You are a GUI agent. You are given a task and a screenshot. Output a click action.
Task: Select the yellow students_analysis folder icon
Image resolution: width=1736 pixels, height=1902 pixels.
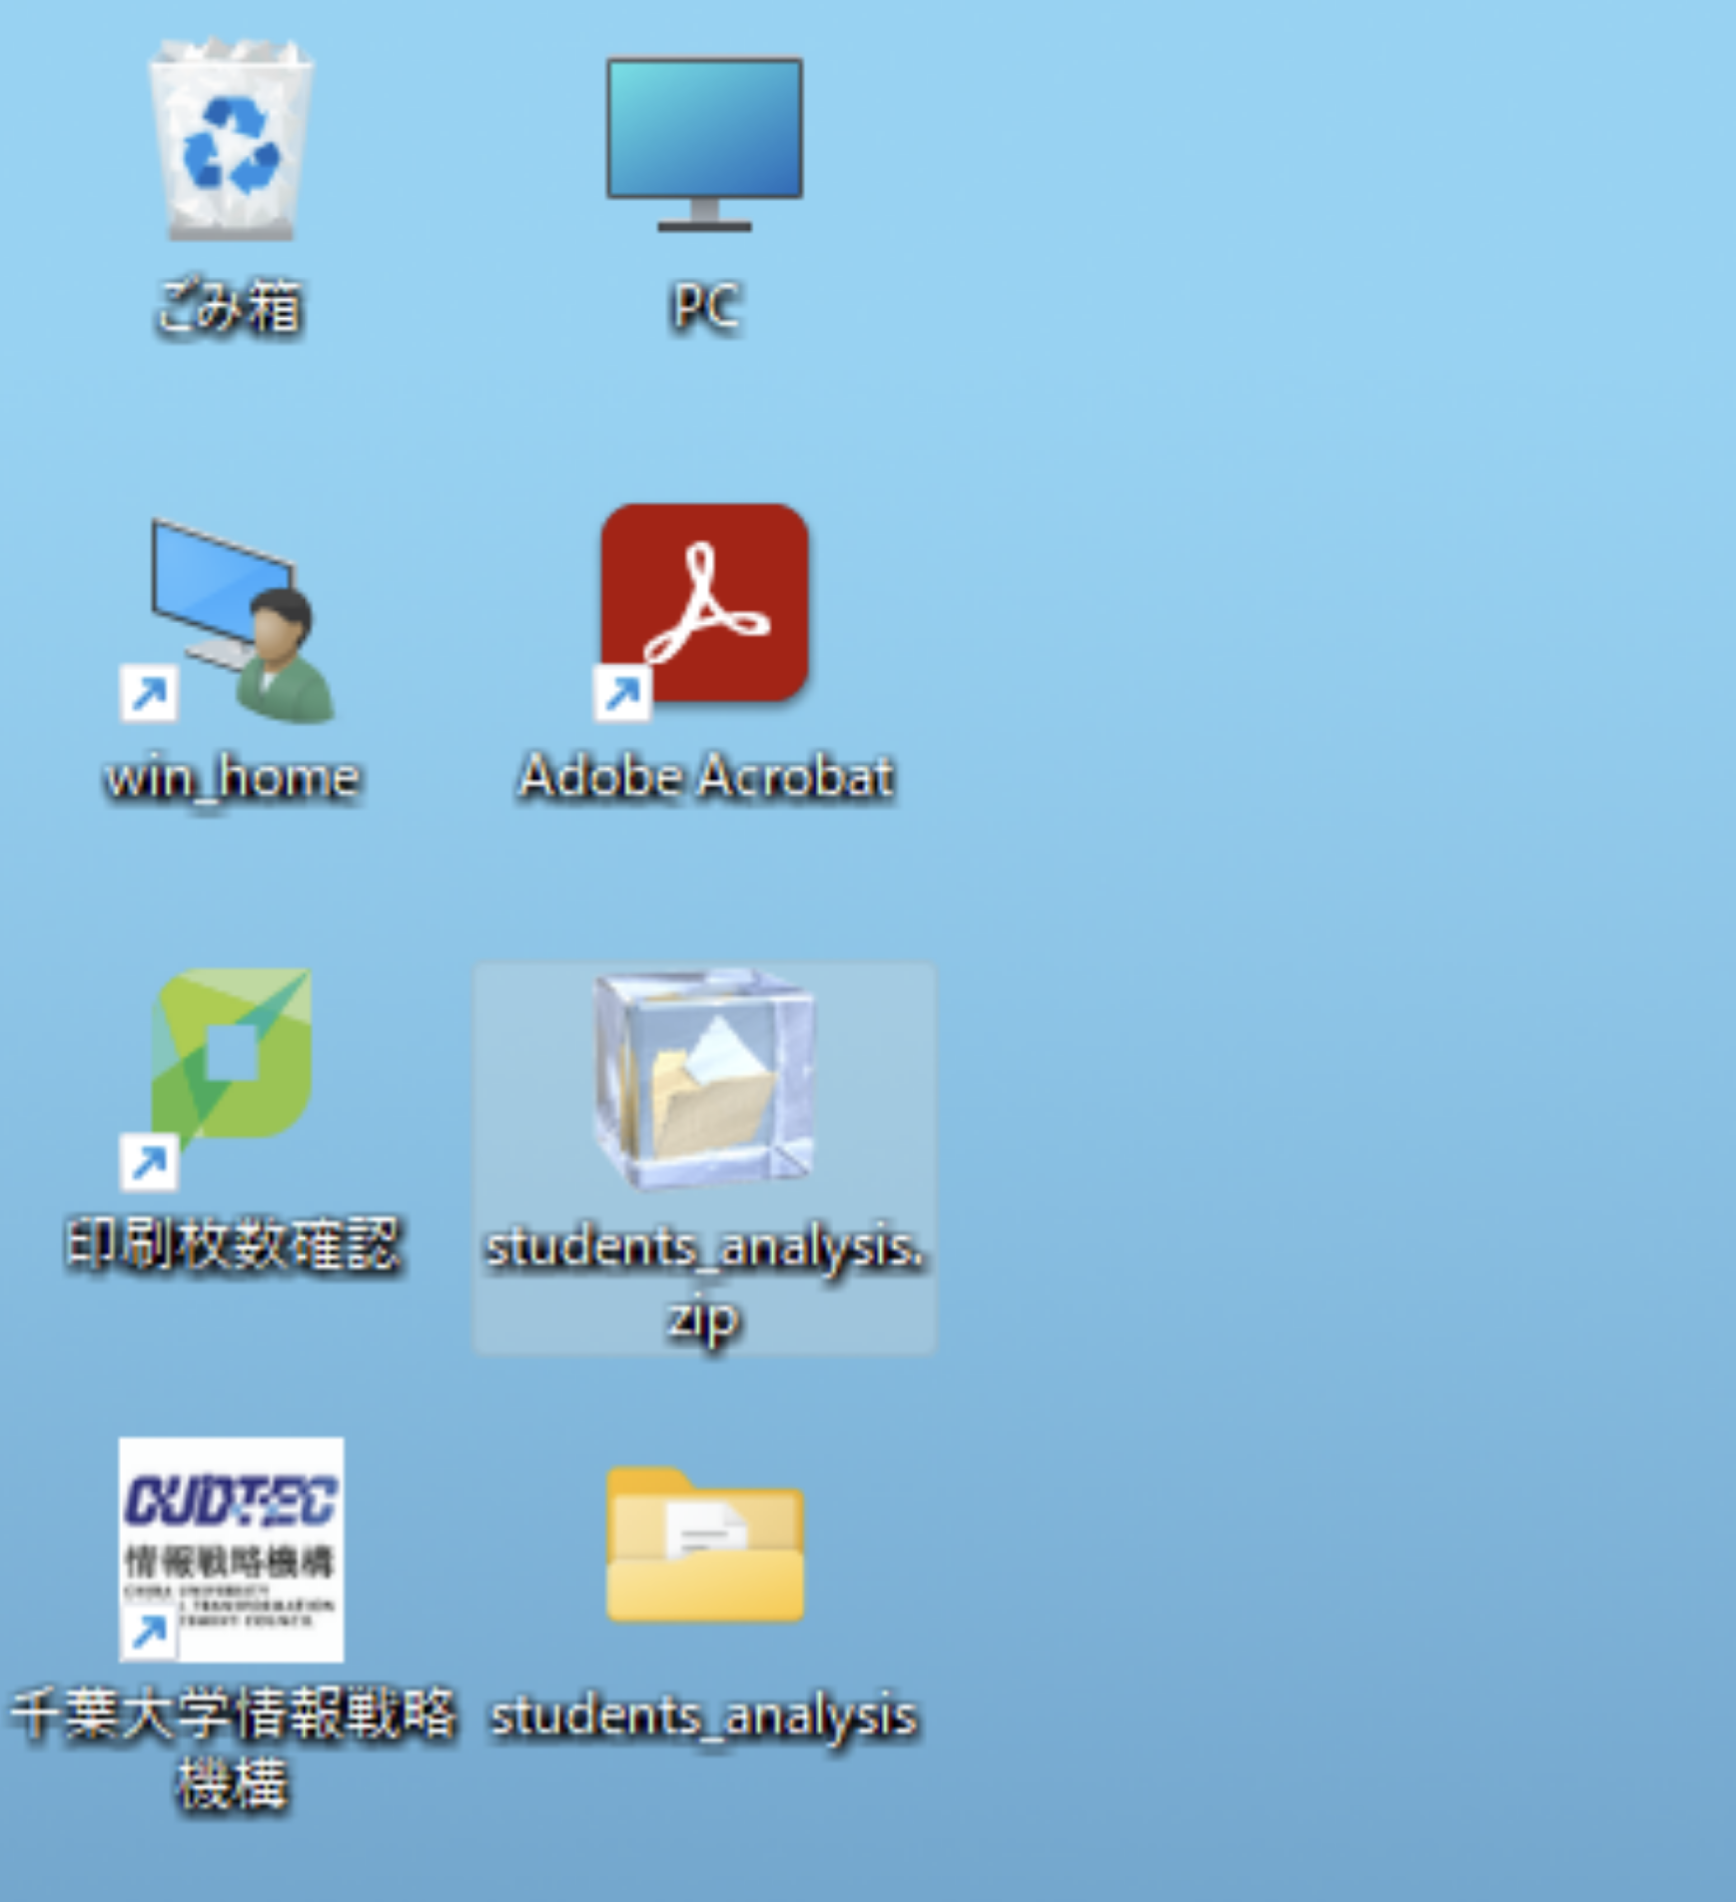pos(704,1546)
